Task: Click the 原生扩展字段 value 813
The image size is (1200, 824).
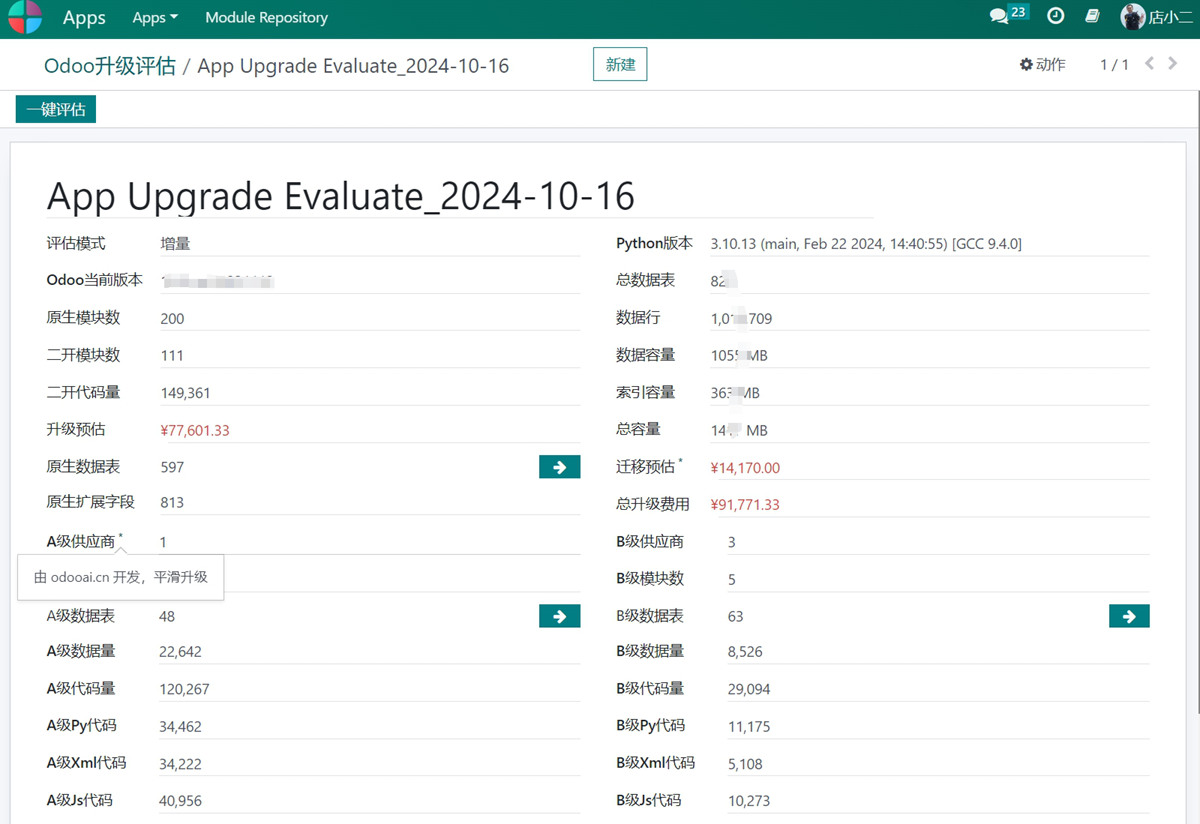Action: [172, 503]
